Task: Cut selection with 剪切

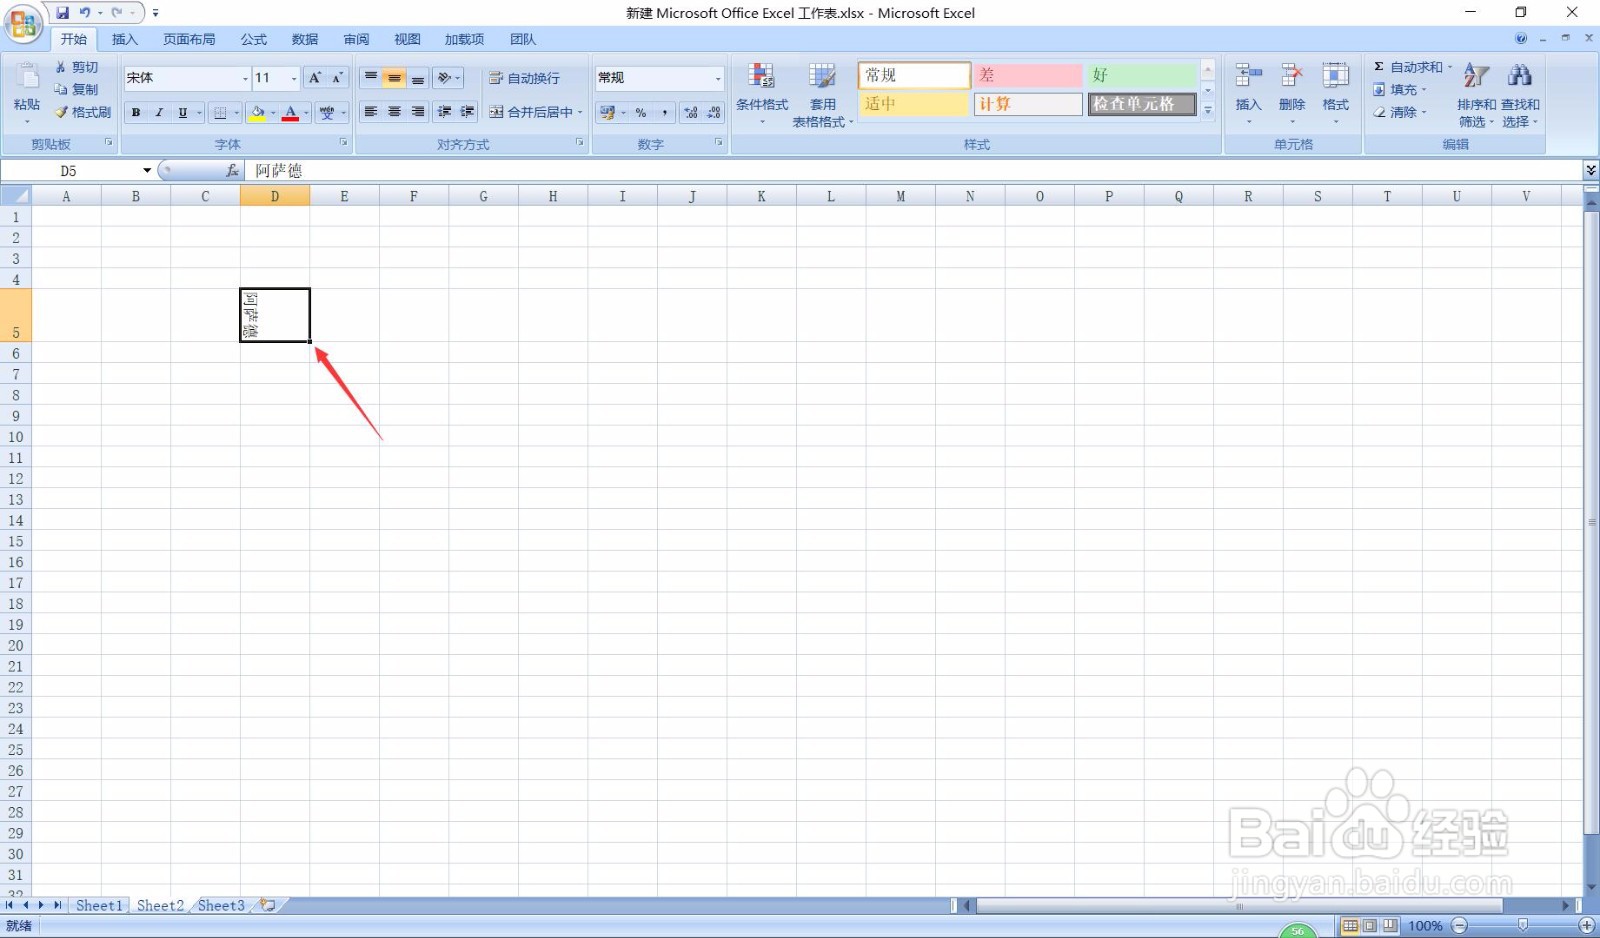Action: pos(77,67)
